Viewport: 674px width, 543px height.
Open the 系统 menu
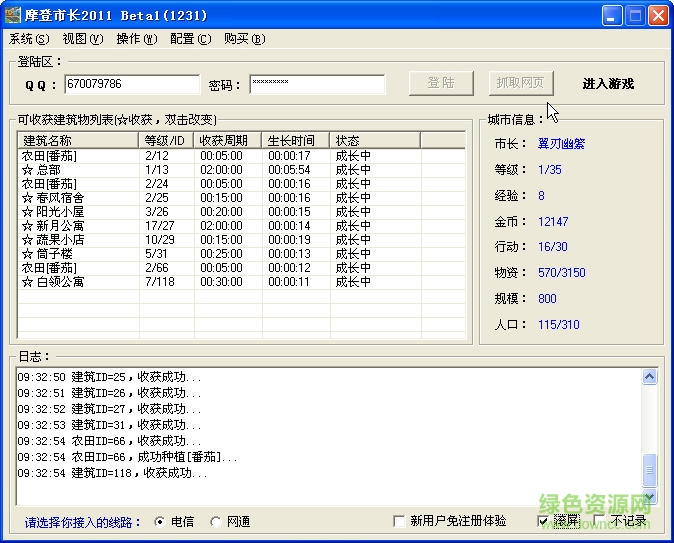pyautogui.click(x=28, y=39)
